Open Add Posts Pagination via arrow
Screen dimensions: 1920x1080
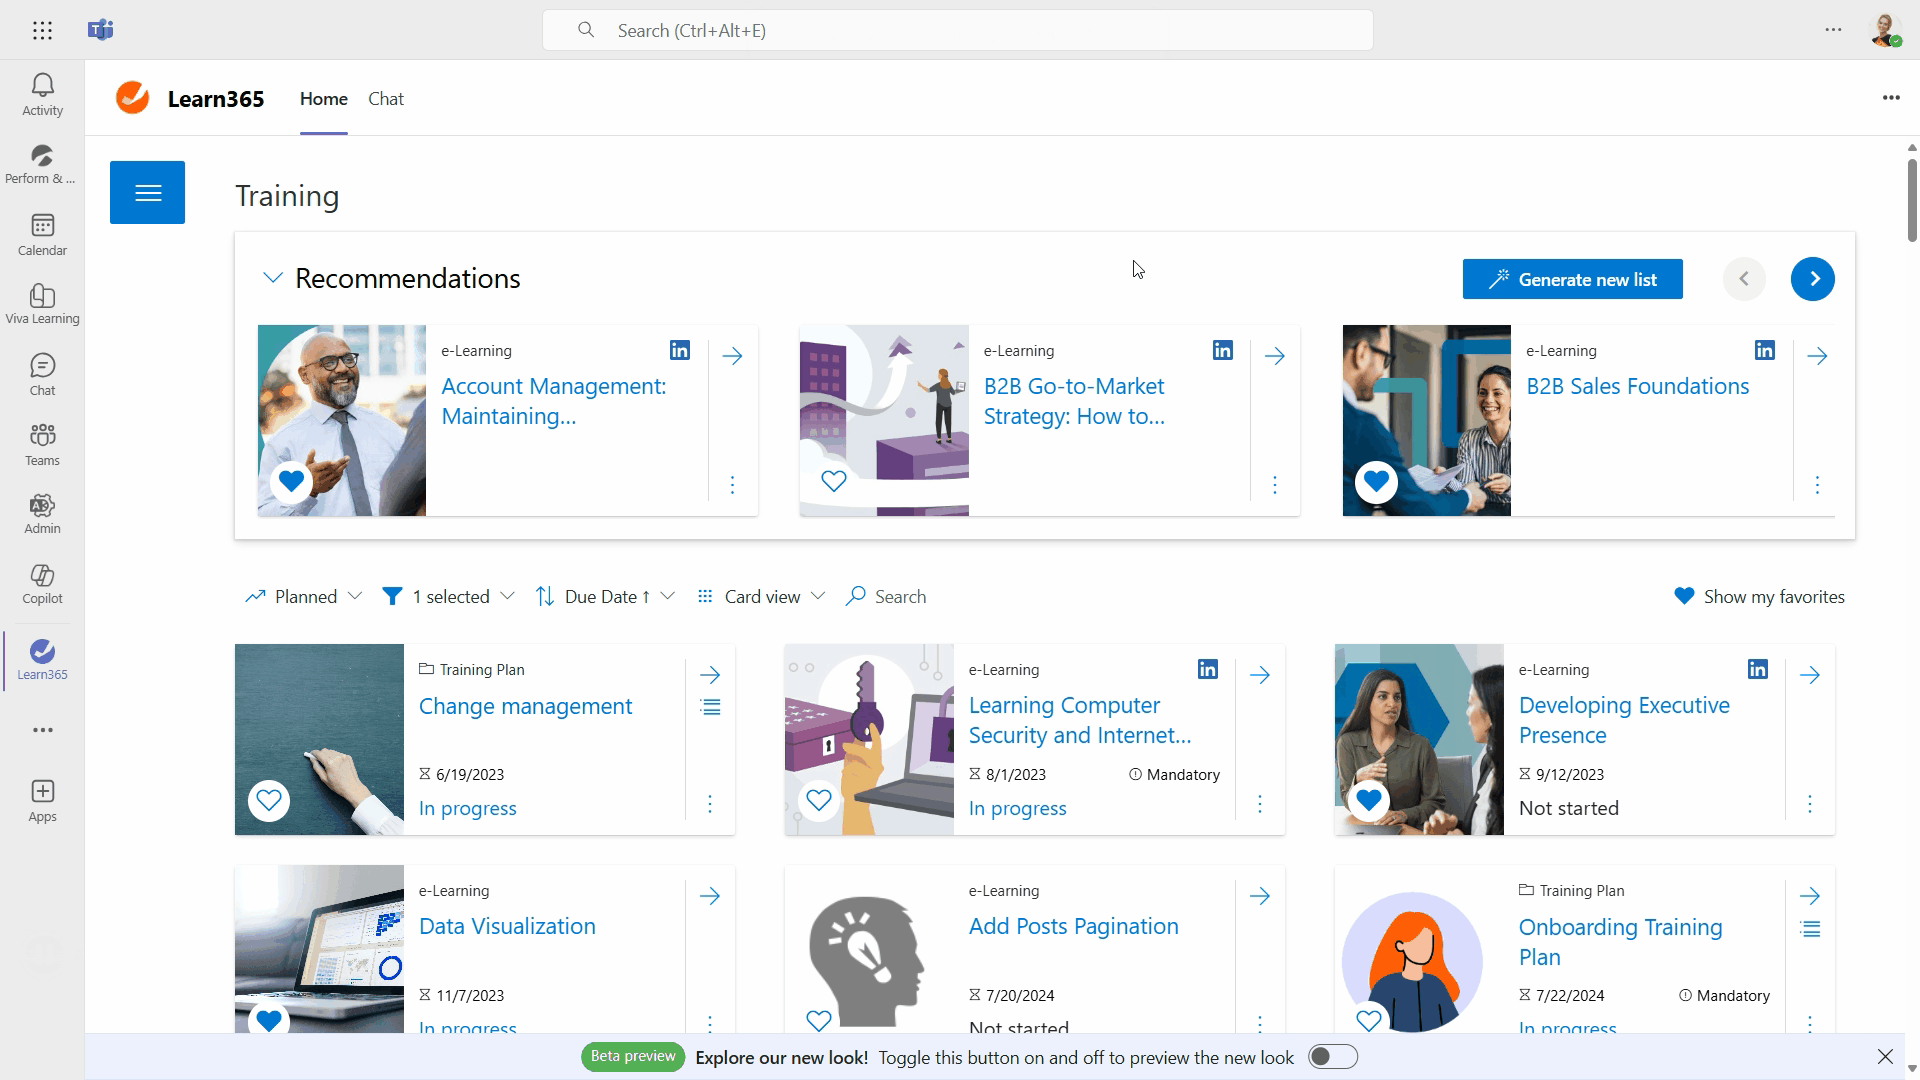pyautogui.click(x=1259, y=896)
